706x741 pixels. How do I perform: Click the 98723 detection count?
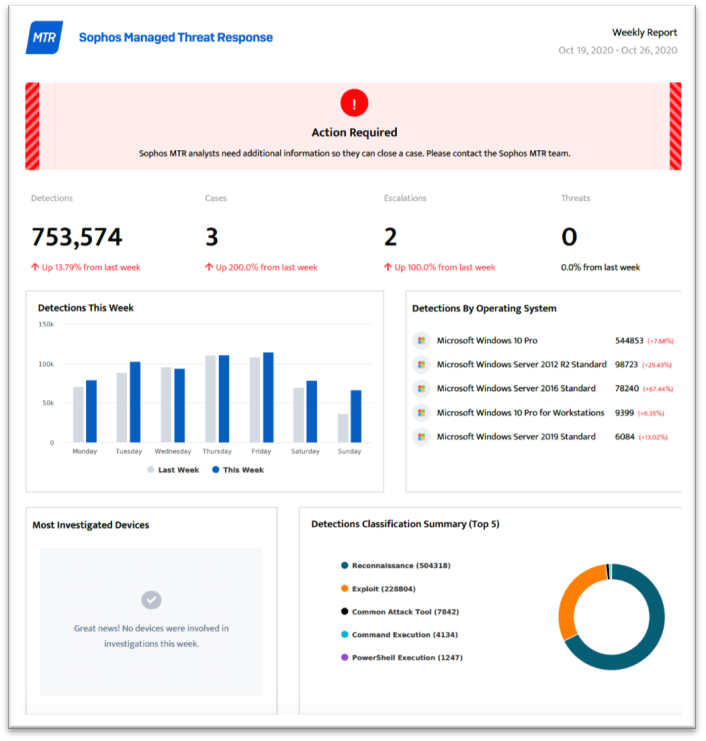(626, 364)
